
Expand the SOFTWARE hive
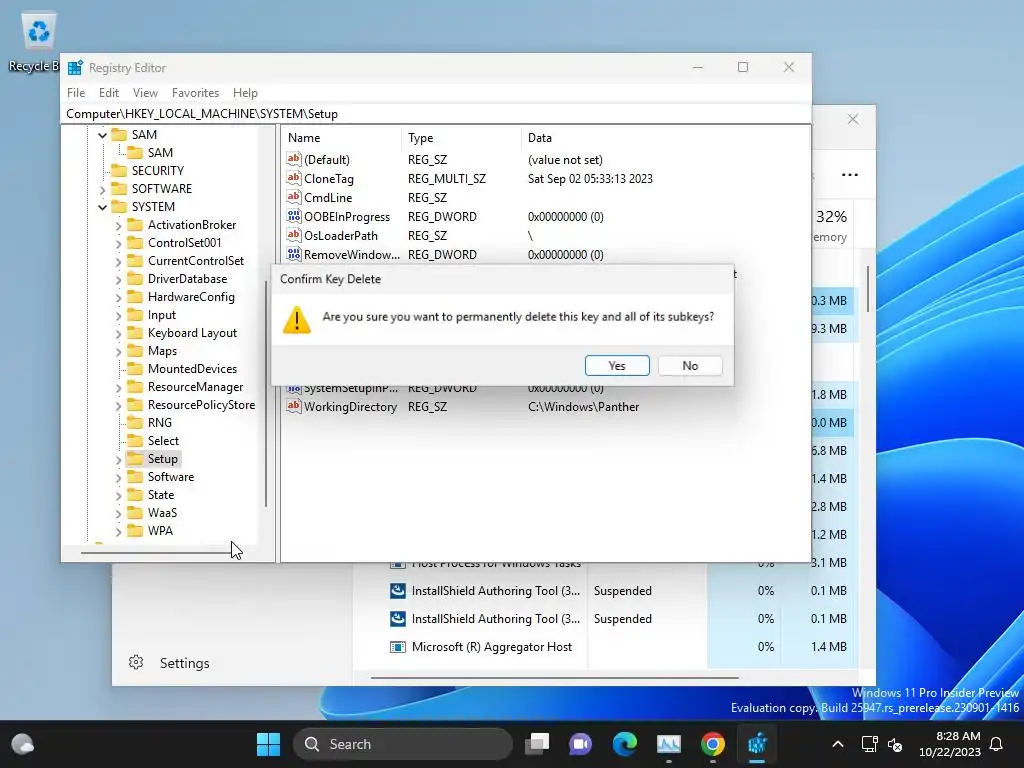click(103, 189)
